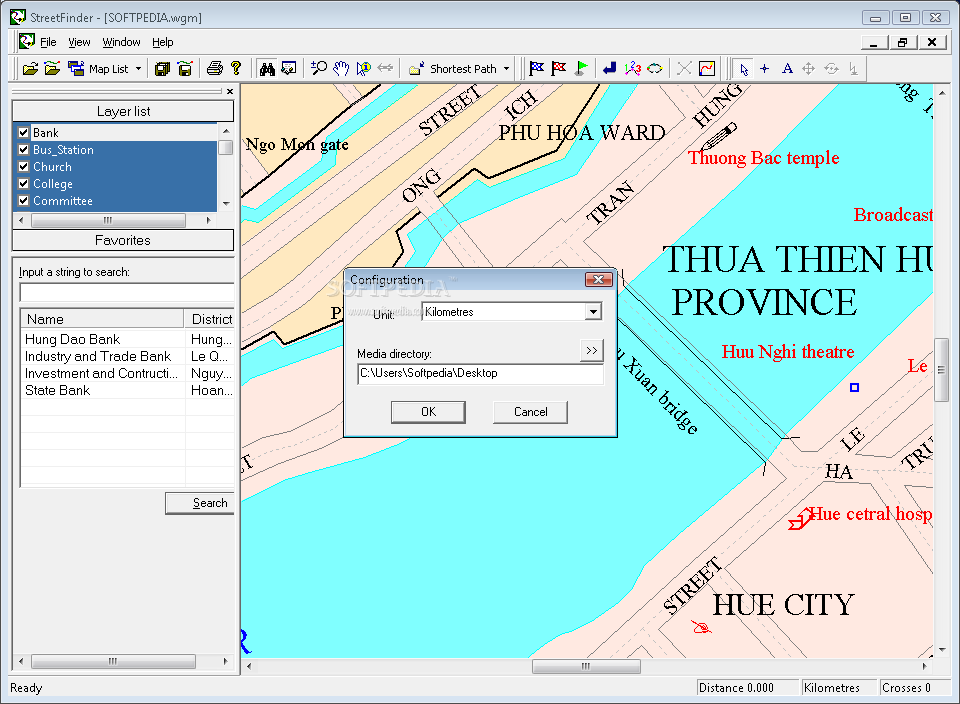Click the save all floppy disks icon

point(162,69)
